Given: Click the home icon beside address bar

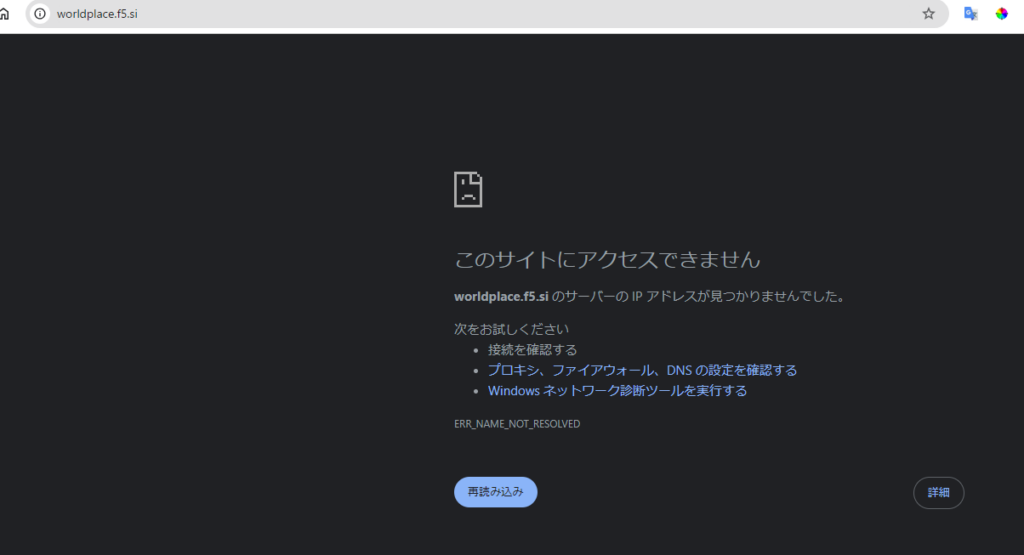Looking at the screenshot, I should (x=4, y=14).
